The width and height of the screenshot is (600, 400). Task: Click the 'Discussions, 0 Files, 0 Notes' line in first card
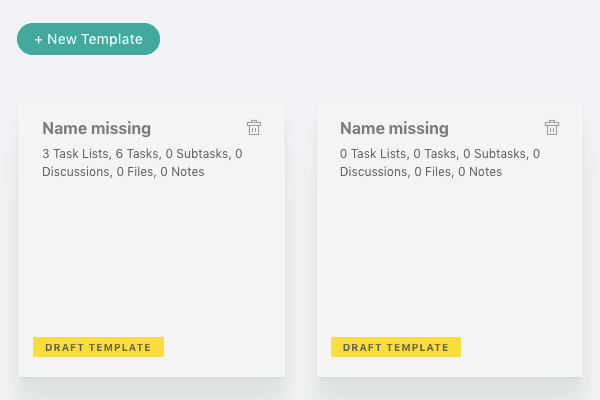click(123, 172)
